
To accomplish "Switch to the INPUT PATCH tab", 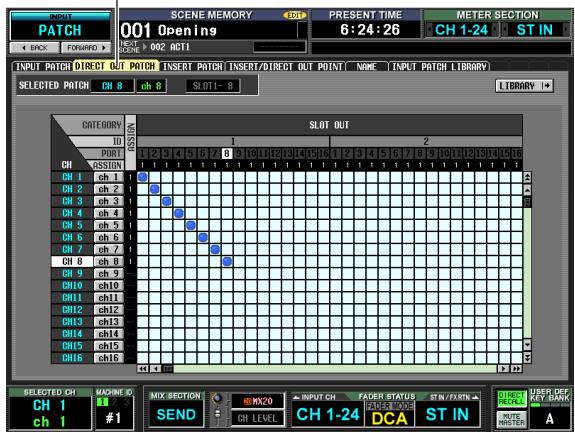I will coord(43,66).
